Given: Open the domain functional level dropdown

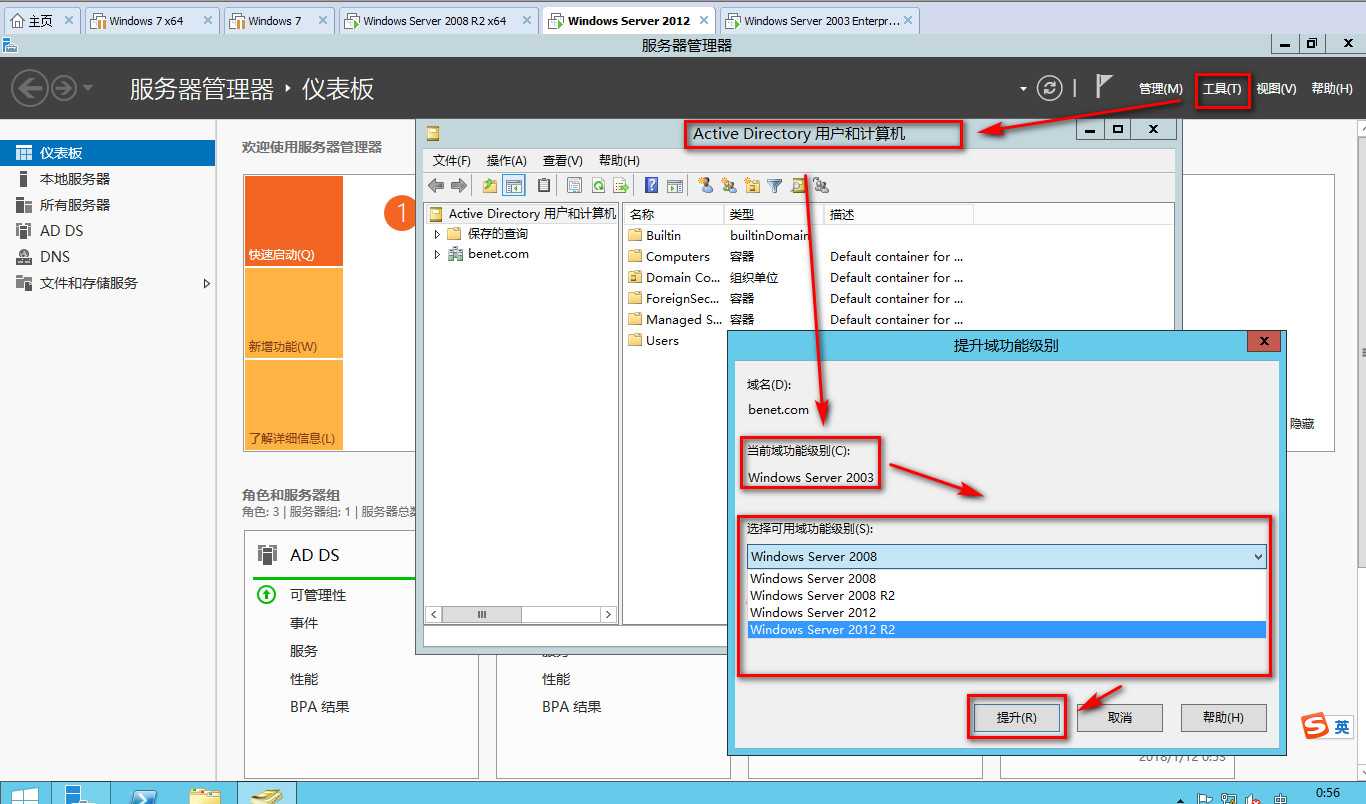Looking at the screenshot, I should tap(1007, 556).
